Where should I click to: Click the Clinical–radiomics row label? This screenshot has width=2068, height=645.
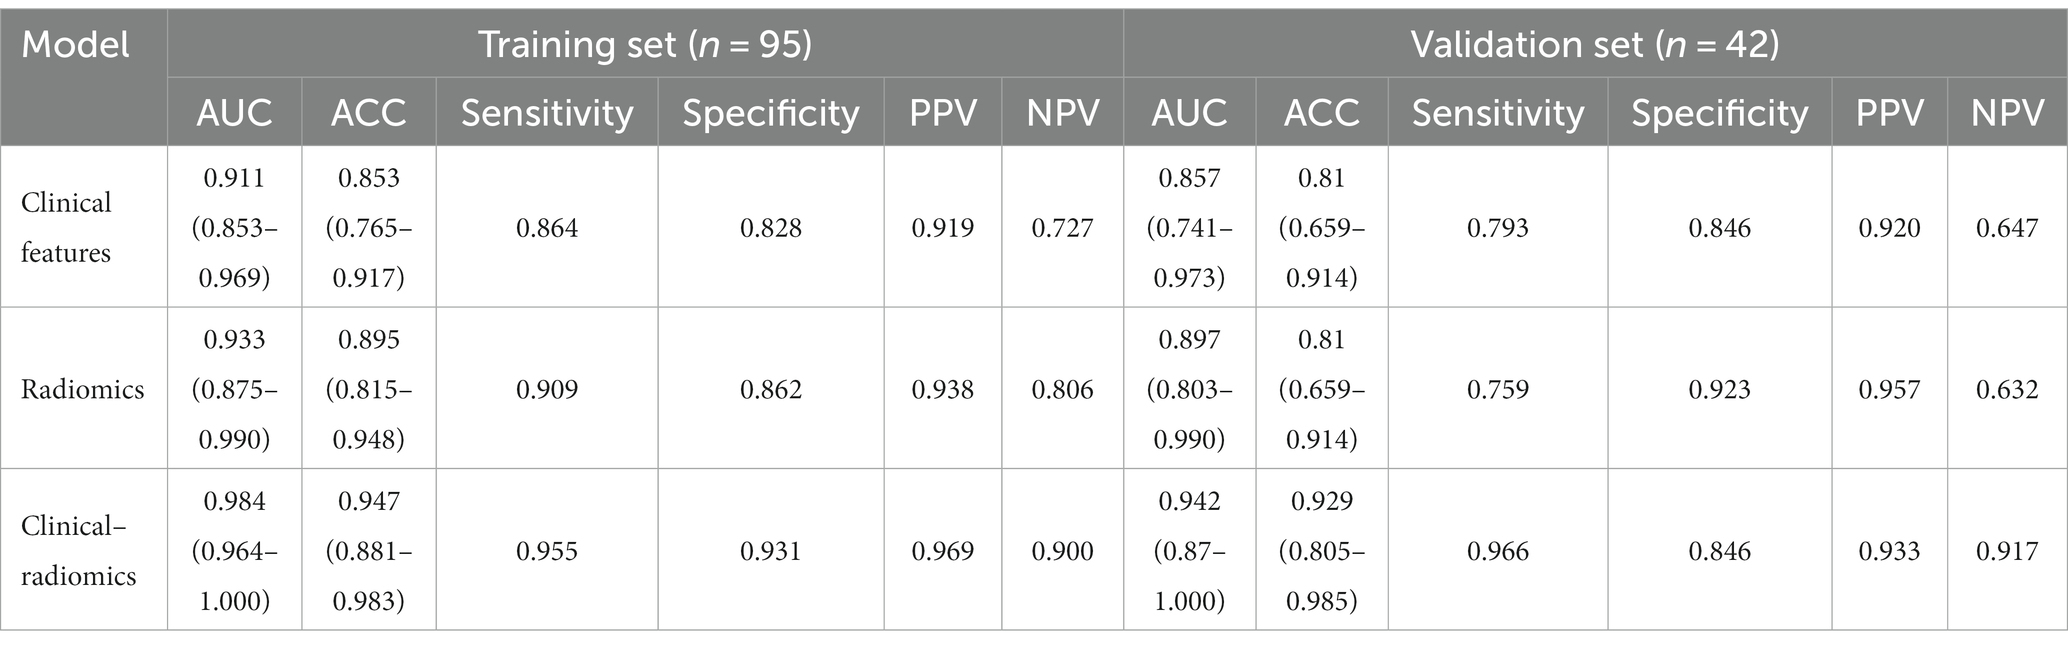coord(79,551)
